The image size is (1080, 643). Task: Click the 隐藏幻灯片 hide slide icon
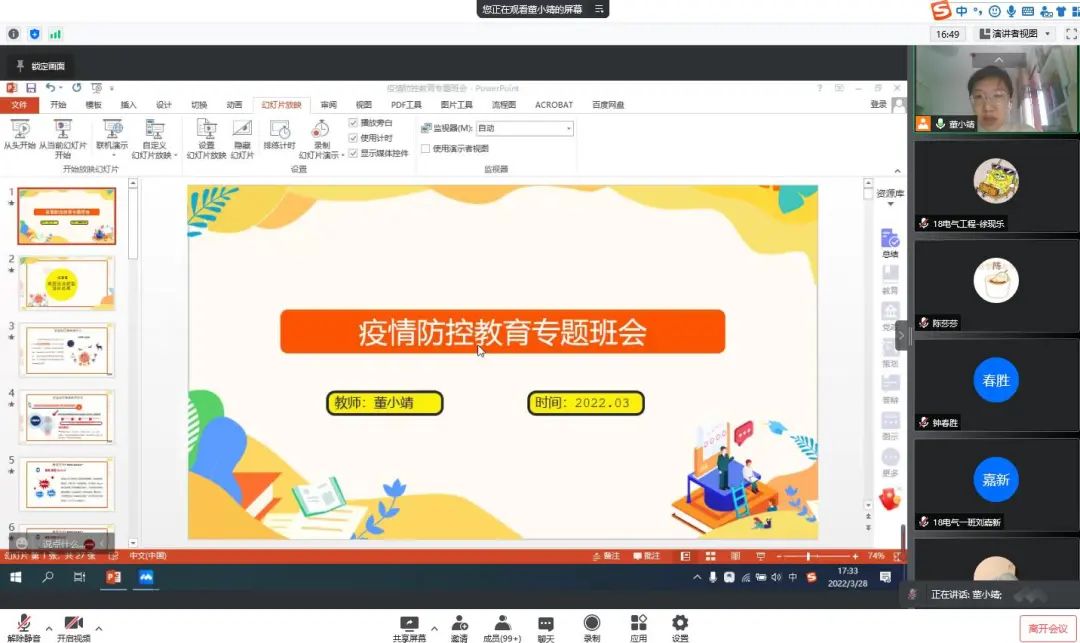(242, 129)
